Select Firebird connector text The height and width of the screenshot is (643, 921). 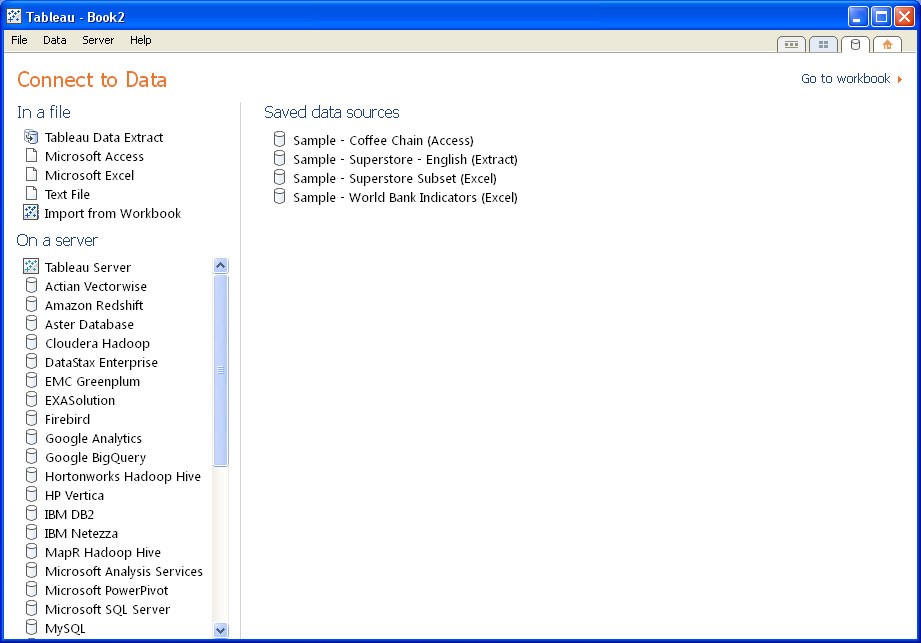point(68,419)
